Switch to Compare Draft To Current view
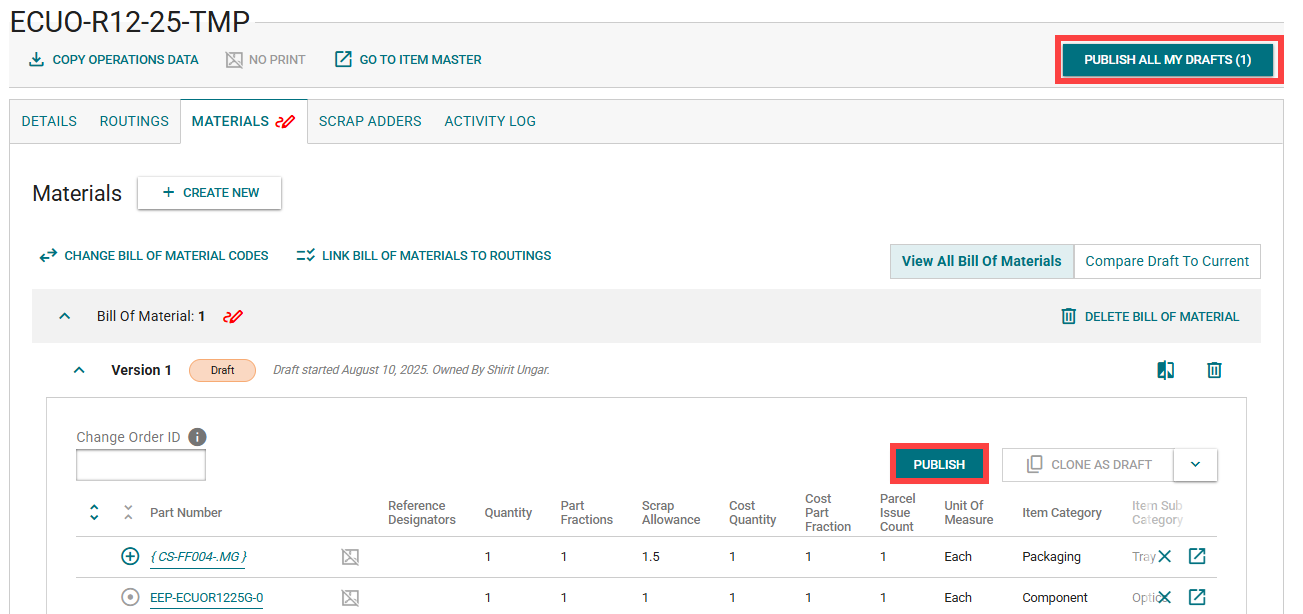This screenshot has height=614, width=1303. [x=1167, y=261]
